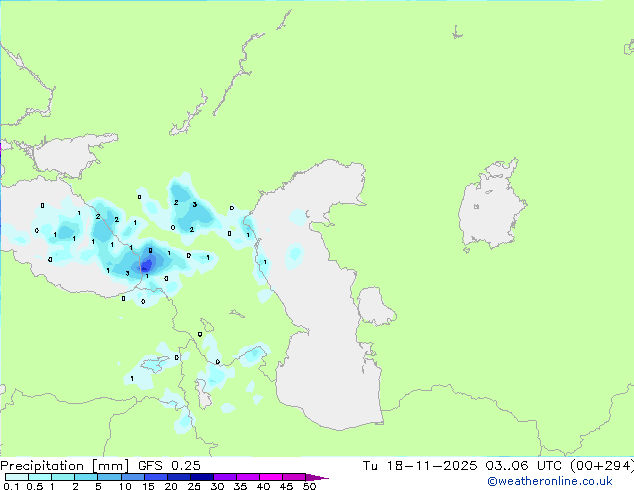Pick the 2–5 mm legend swatch

point(86,477)
